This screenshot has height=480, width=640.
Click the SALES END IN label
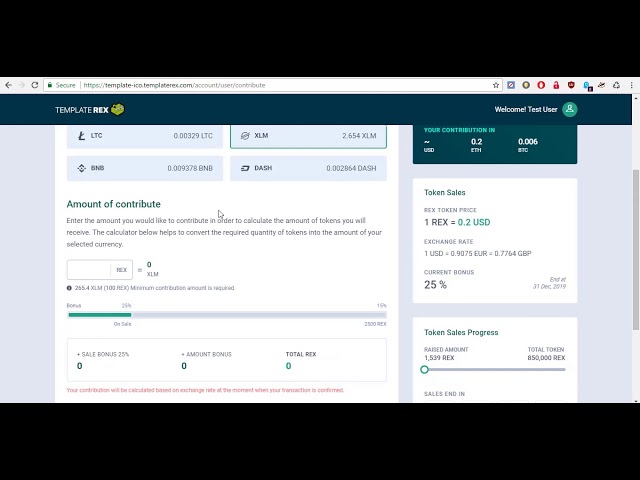coord(444,394)
